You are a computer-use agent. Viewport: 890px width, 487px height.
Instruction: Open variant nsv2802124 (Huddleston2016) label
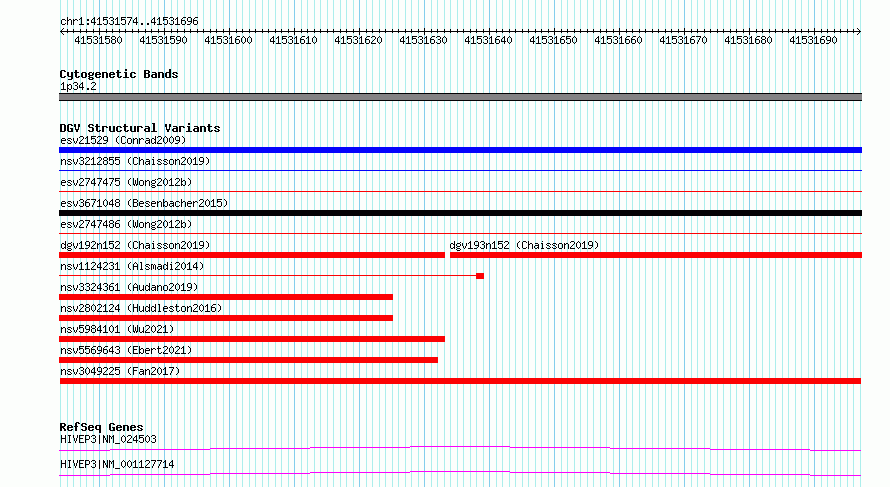click(x=141, y=308)
